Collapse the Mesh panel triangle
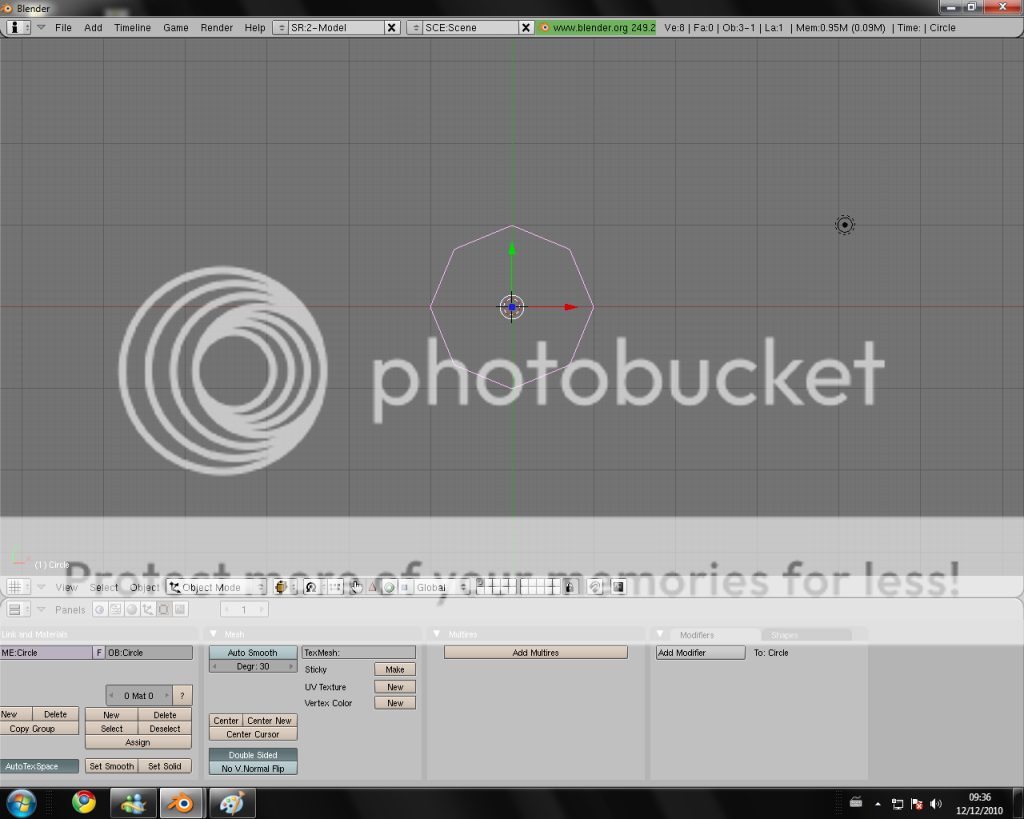 click(x=214, y=634)
